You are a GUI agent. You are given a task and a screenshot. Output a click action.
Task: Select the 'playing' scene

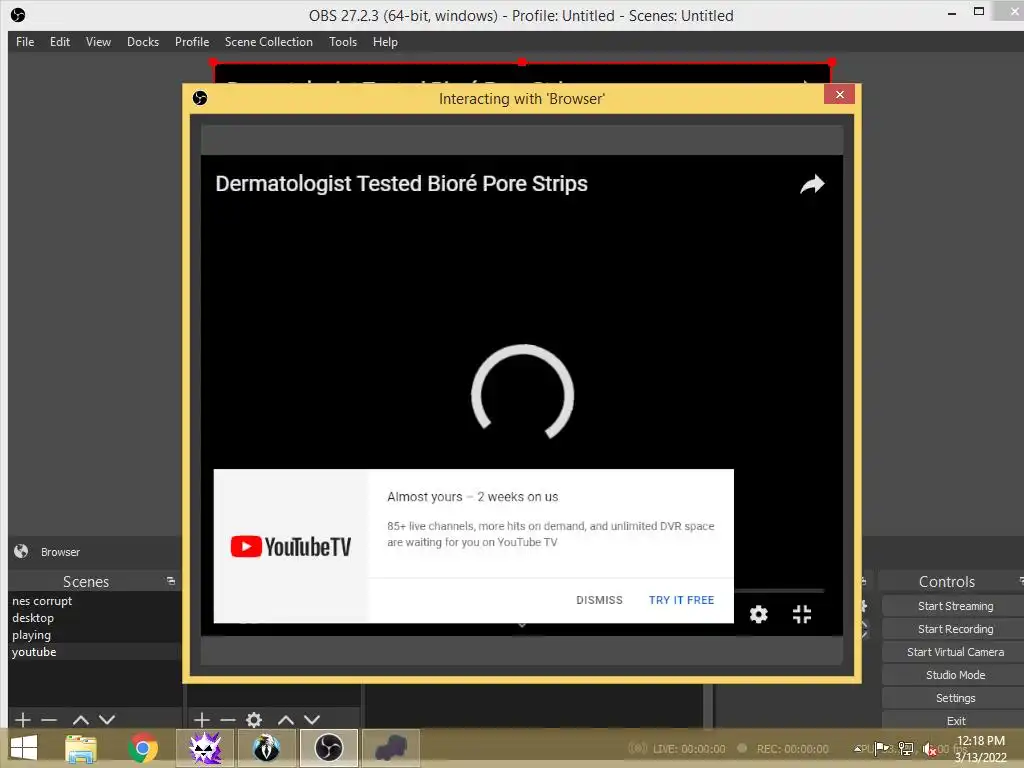point(95,635)
